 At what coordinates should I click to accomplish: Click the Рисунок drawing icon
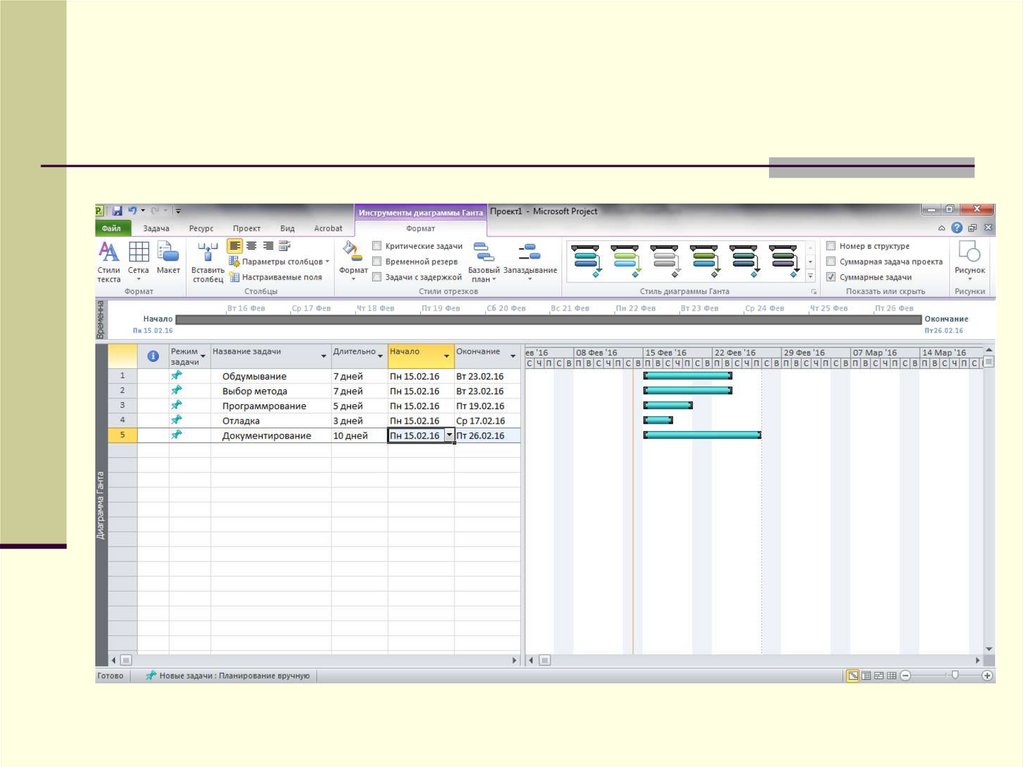point(969,254)
